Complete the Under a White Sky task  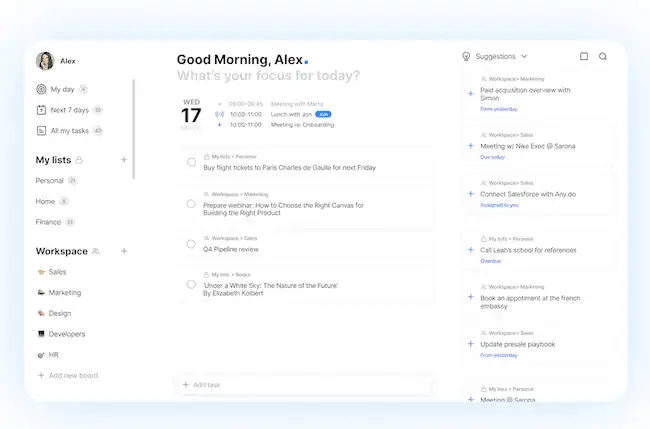point(191,284)
